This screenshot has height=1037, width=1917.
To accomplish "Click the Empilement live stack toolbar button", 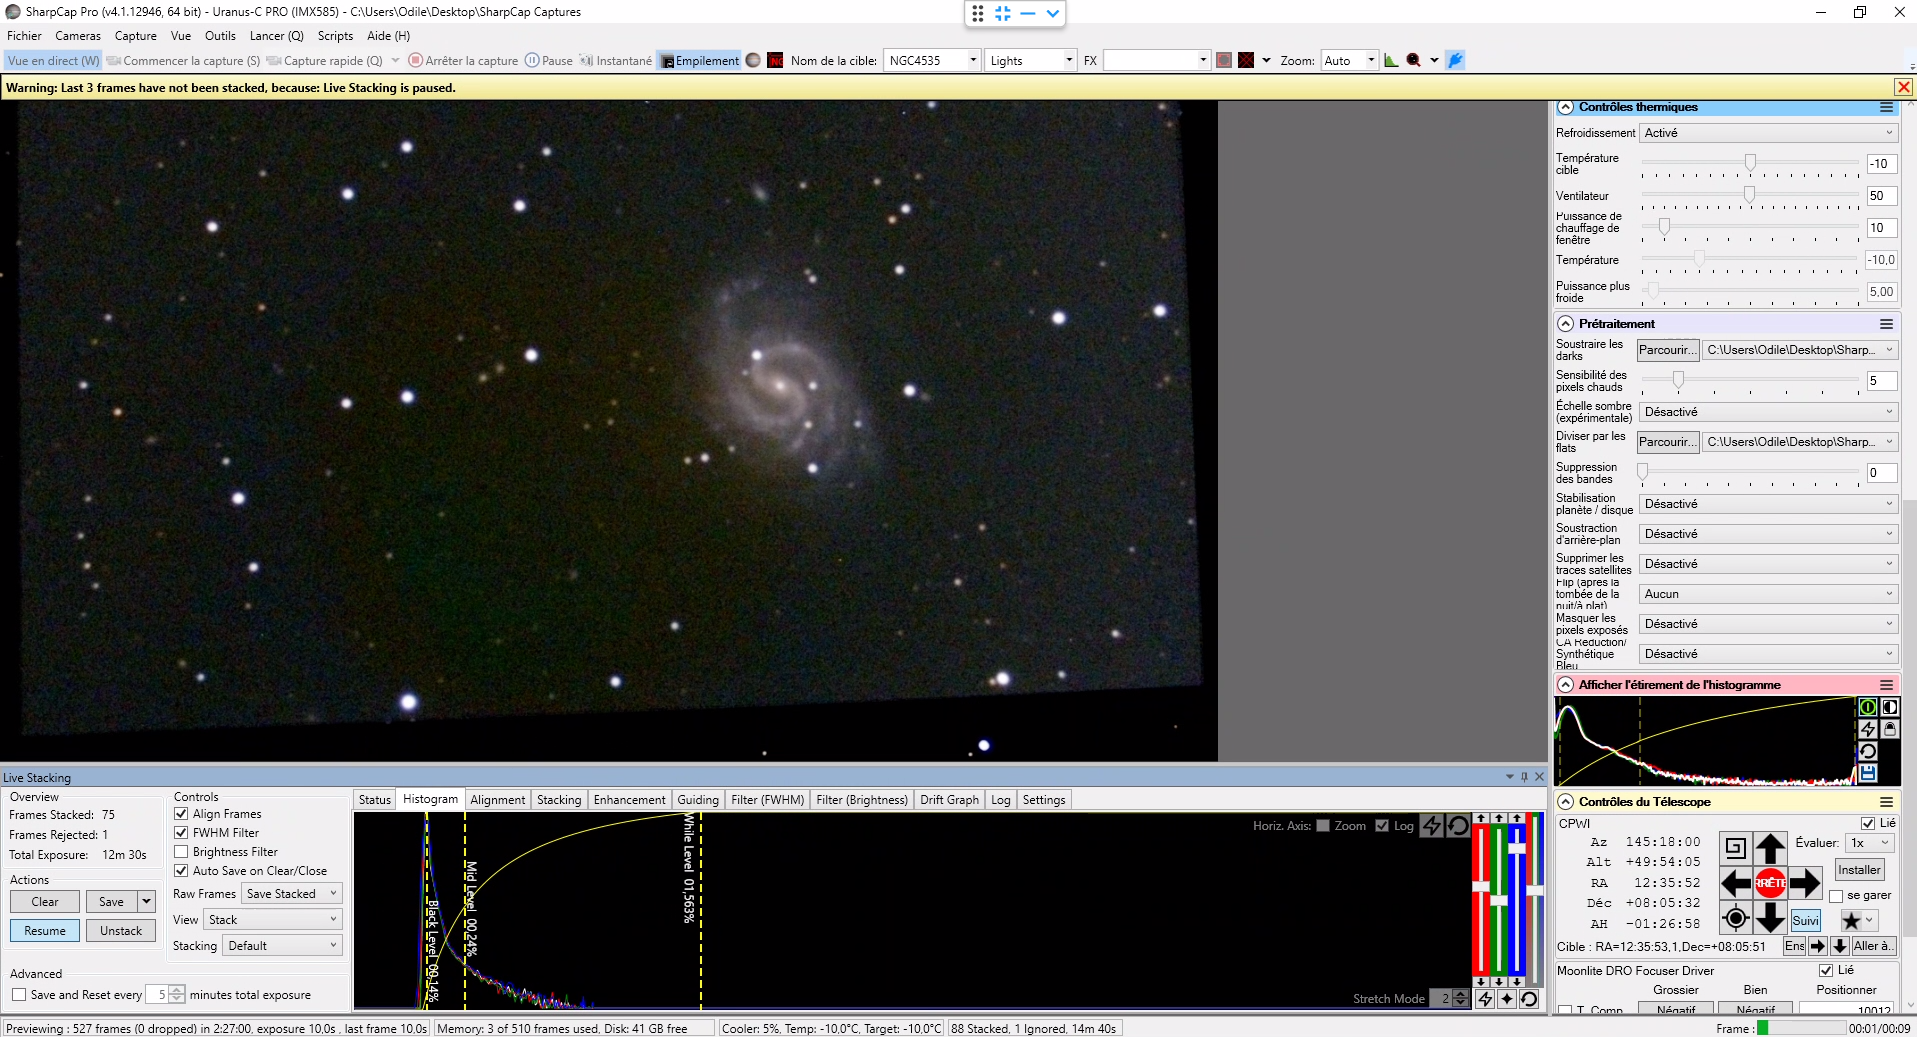I will tap(699, 61).
